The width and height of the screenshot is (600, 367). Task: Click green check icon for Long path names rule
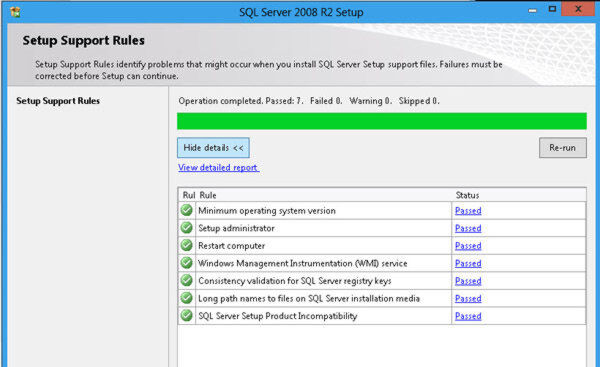(186, 298)
